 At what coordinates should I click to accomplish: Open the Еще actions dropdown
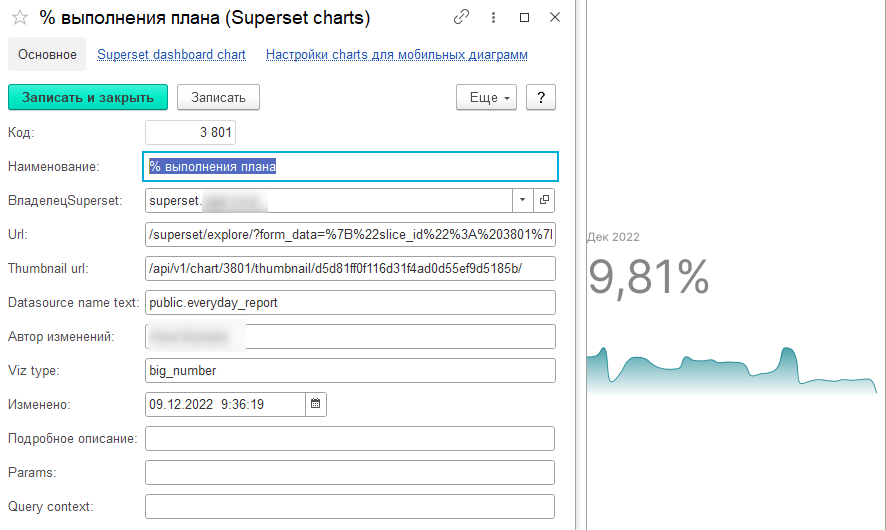click(x=487, y=97)
